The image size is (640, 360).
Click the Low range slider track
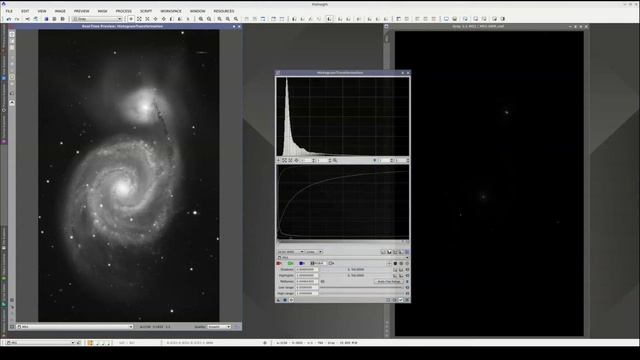coord(362,287)
